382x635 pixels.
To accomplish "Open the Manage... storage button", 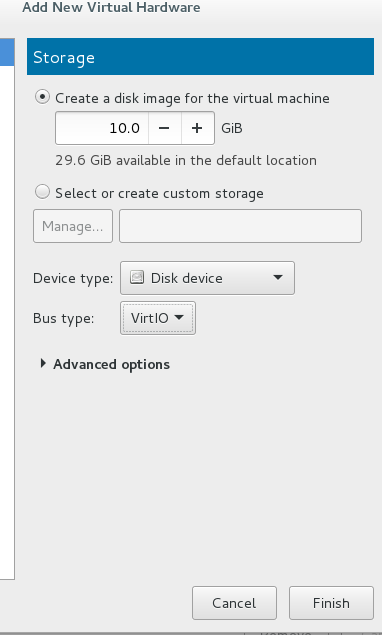I will pyautogui.click(x=73, y=226).
